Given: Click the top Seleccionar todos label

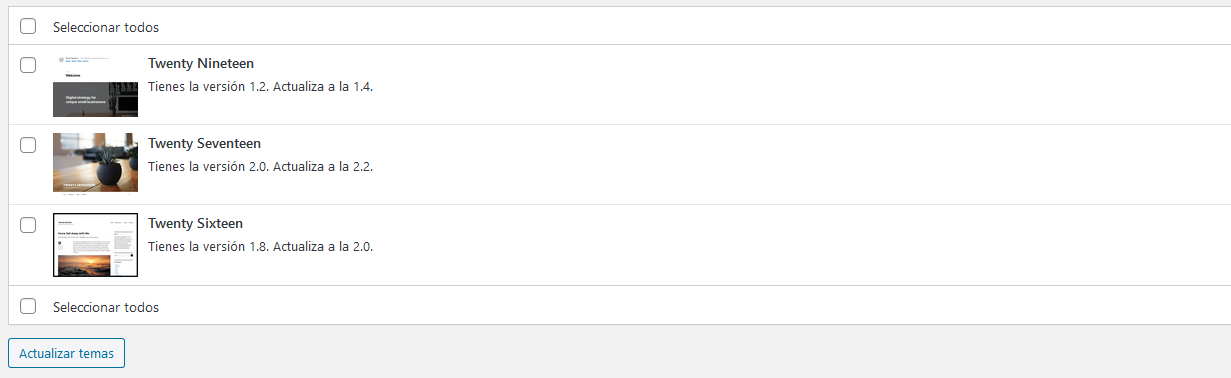Looking at the screenshot, I should 106,27.
